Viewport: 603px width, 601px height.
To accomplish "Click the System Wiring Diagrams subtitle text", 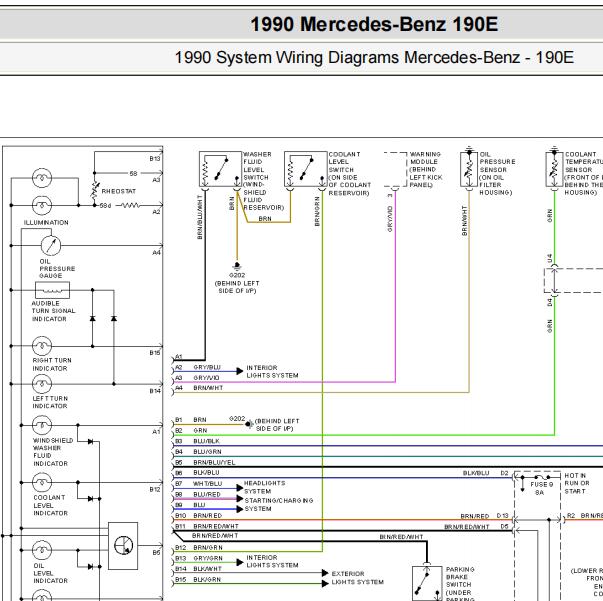I will click(374, 58).
